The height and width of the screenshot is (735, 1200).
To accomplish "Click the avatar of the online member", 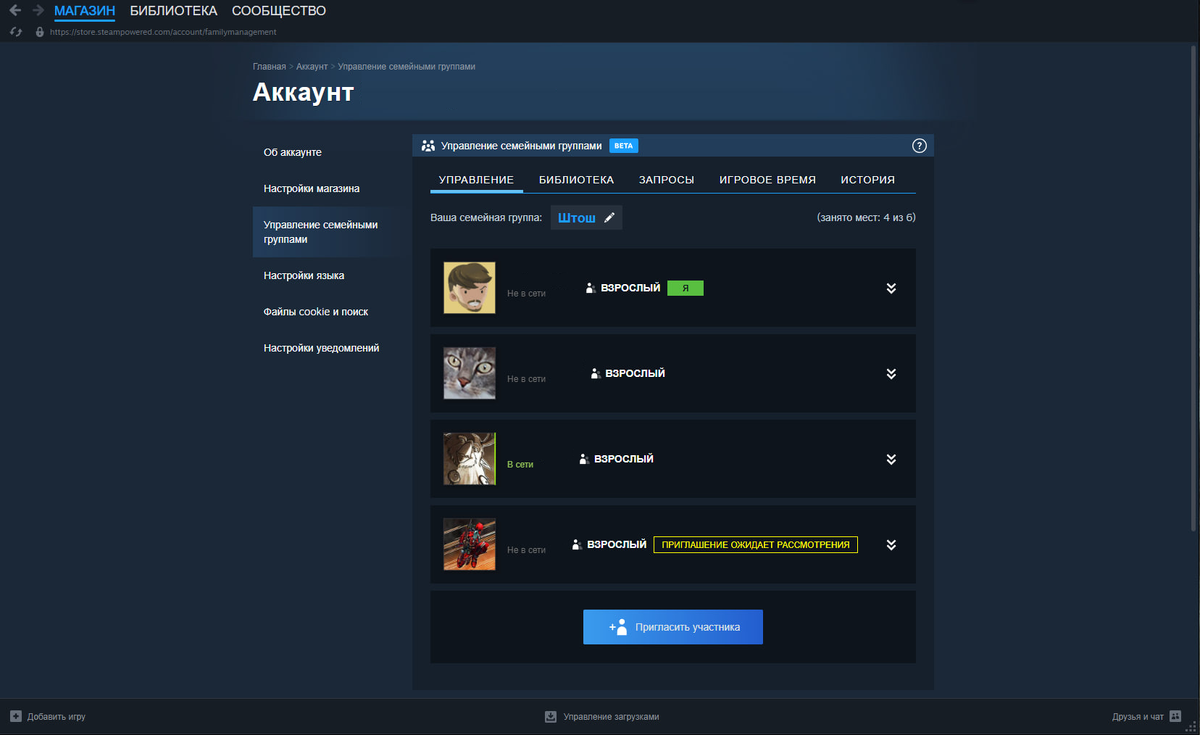I will 470,459.
